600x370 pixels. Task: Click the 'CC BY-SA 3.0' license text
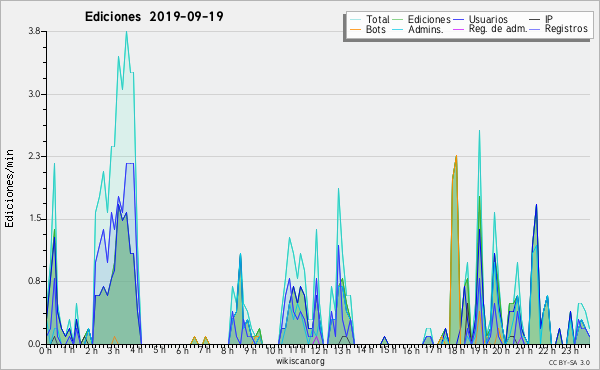click(569, 363)
